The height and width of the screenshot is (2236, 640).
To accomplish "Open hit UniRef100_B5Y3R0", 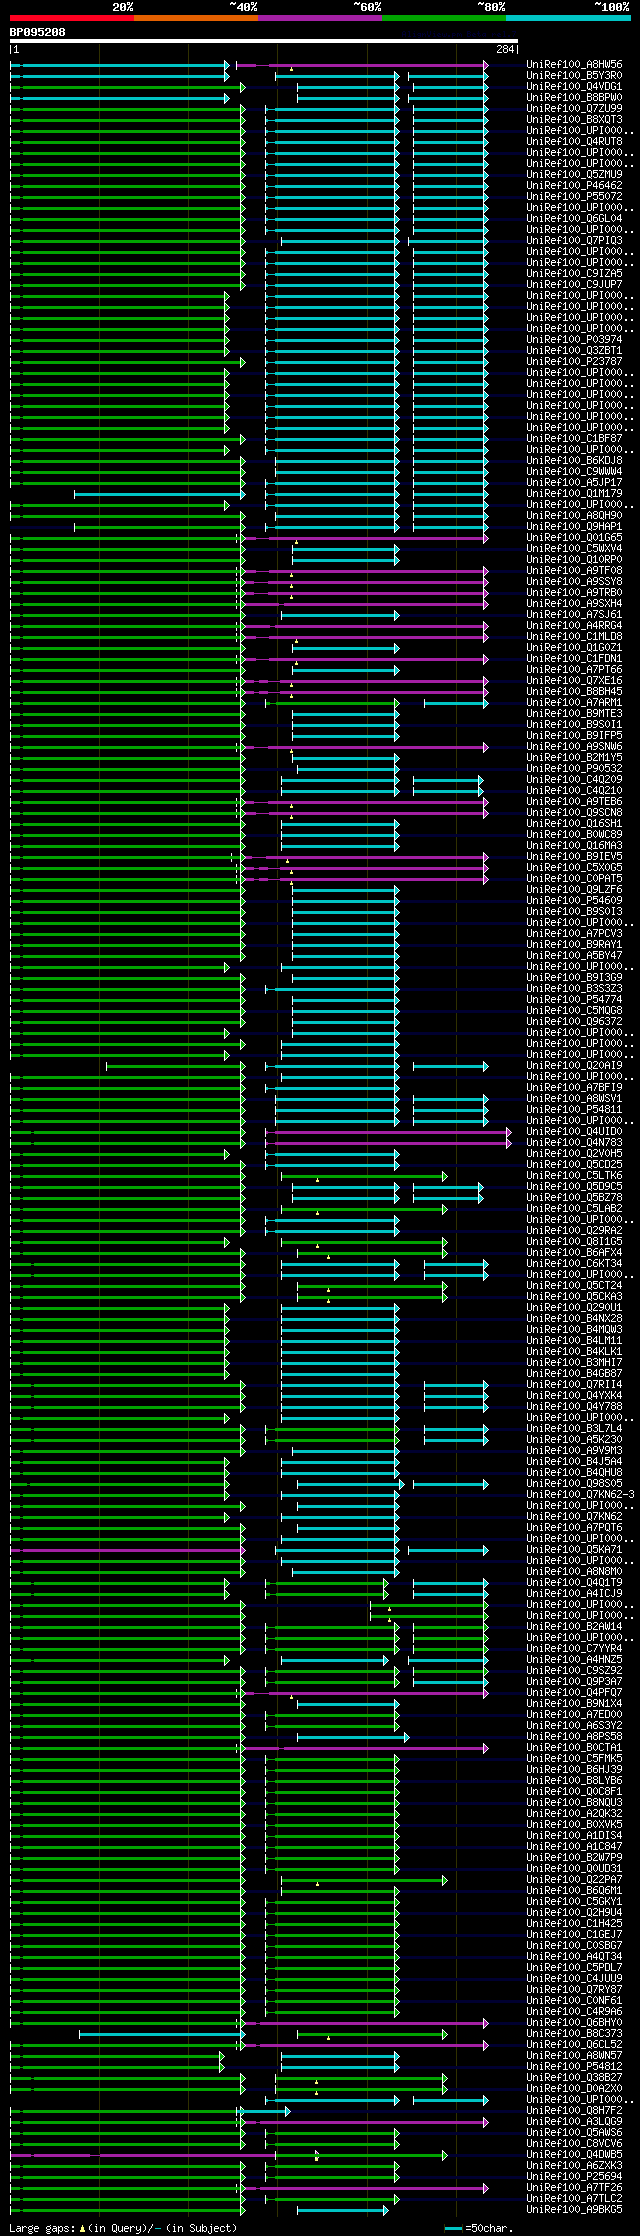I will click(x=574, y=75).
